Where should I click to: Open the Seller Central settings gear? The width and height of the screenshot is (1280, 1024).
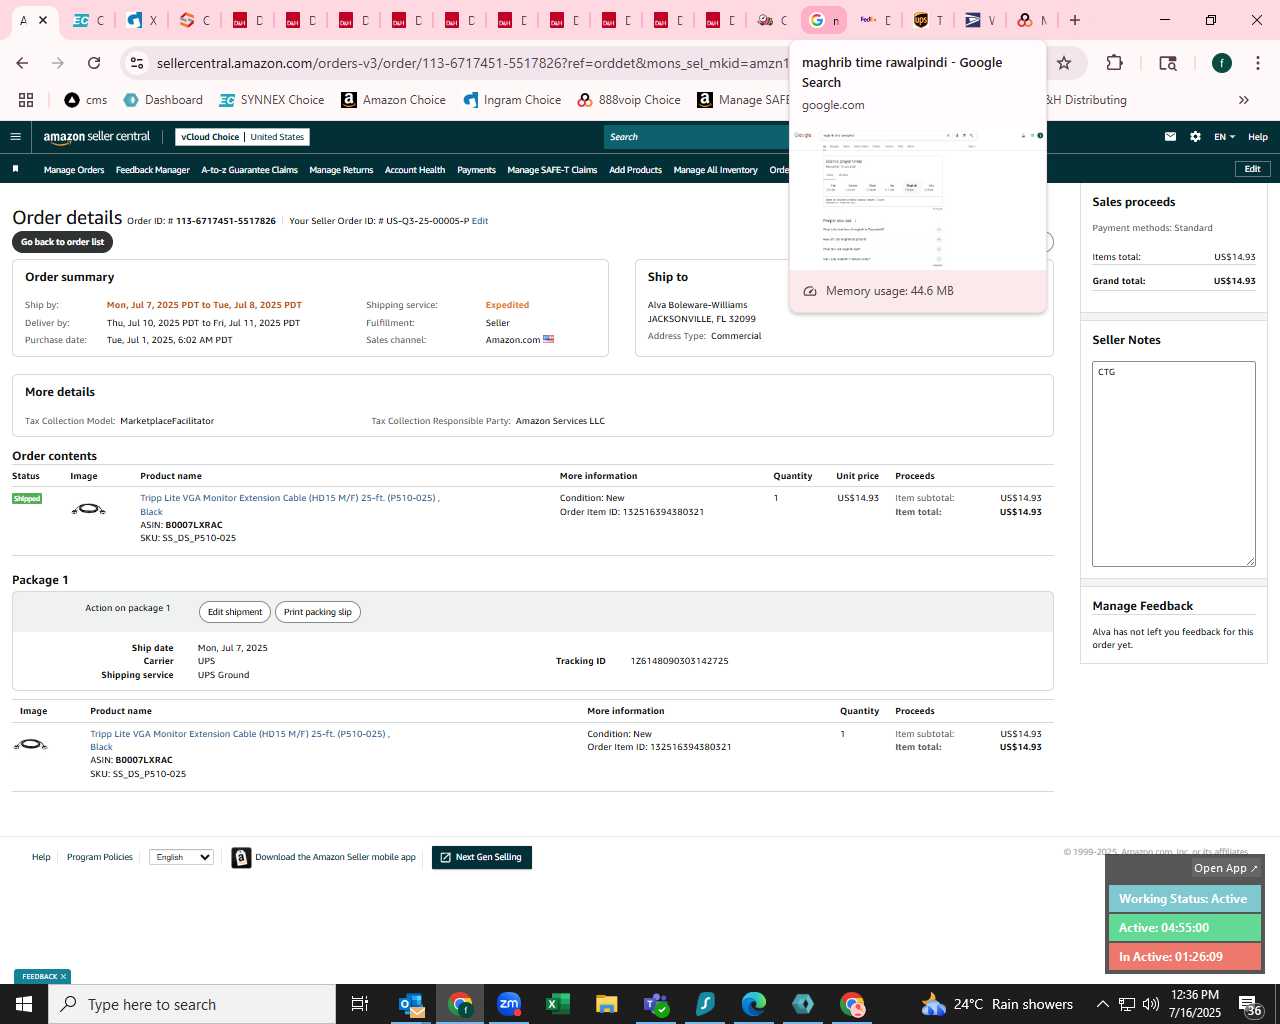(1195, 137)
